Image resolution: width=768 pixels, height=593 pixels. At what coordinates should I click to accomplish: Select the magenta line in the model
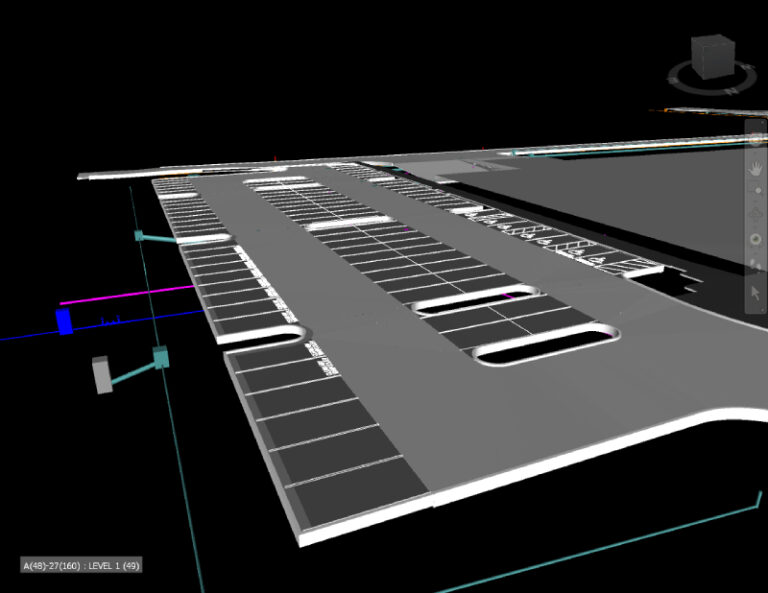(127, 295)
